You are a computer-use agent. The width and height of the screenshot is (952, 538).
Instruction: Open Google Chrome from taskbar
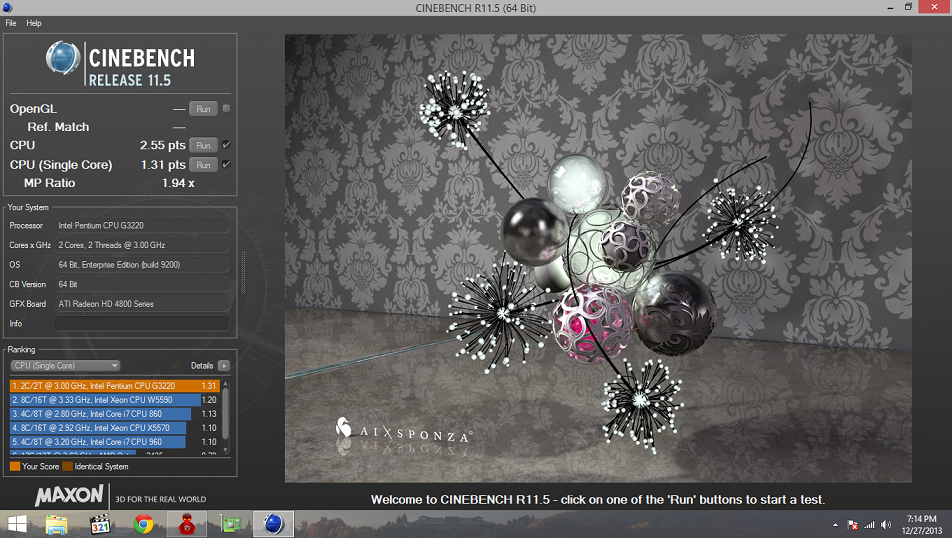(x=143, y=524)
